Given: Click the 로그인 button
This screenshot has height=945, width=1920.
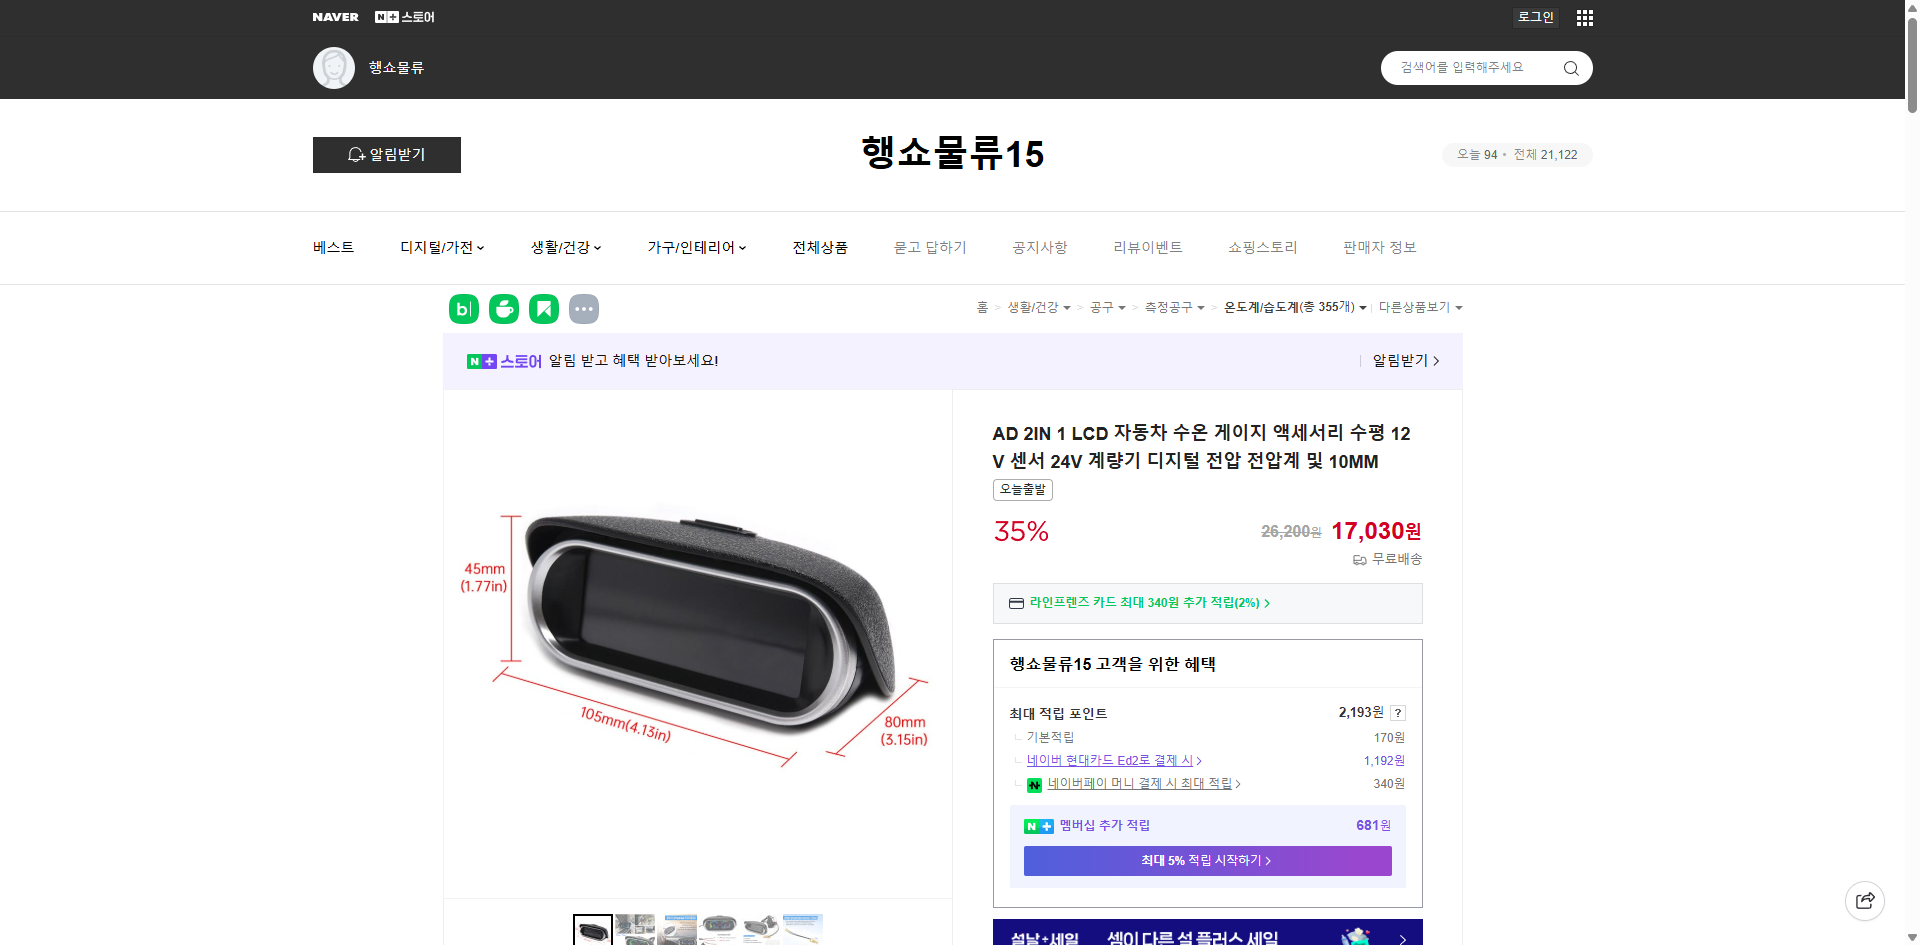Looking at the screenshot, I should 1535,17.
